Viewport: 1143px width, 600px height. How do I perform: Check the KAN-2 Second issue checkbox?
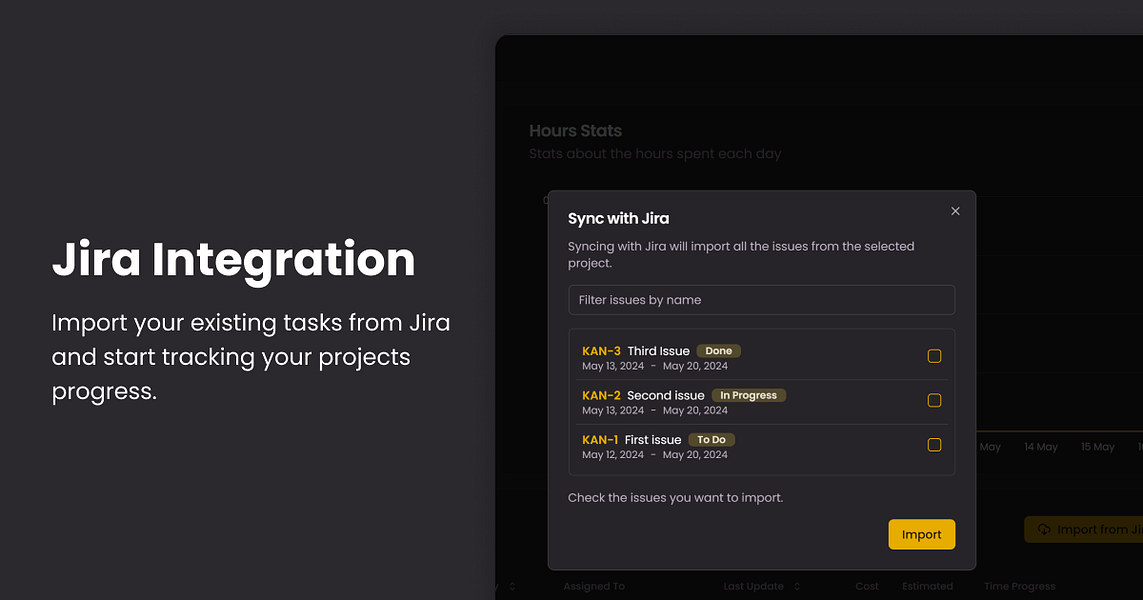click(x=934, y=400)
